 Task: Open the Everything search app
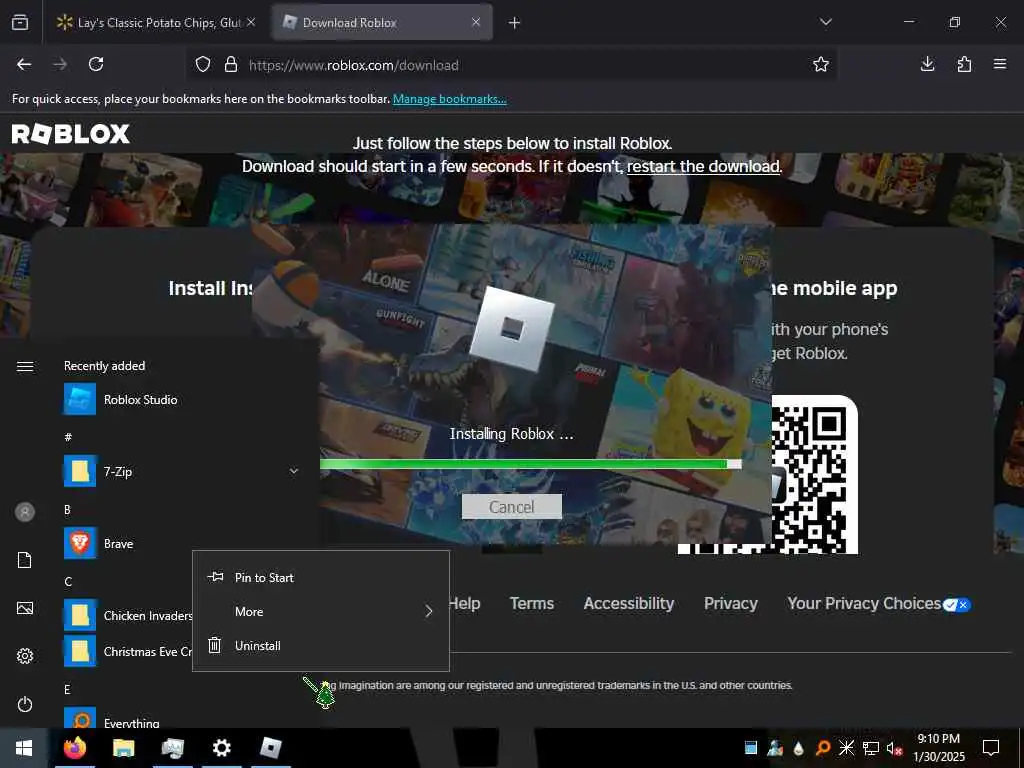point(183,718)
